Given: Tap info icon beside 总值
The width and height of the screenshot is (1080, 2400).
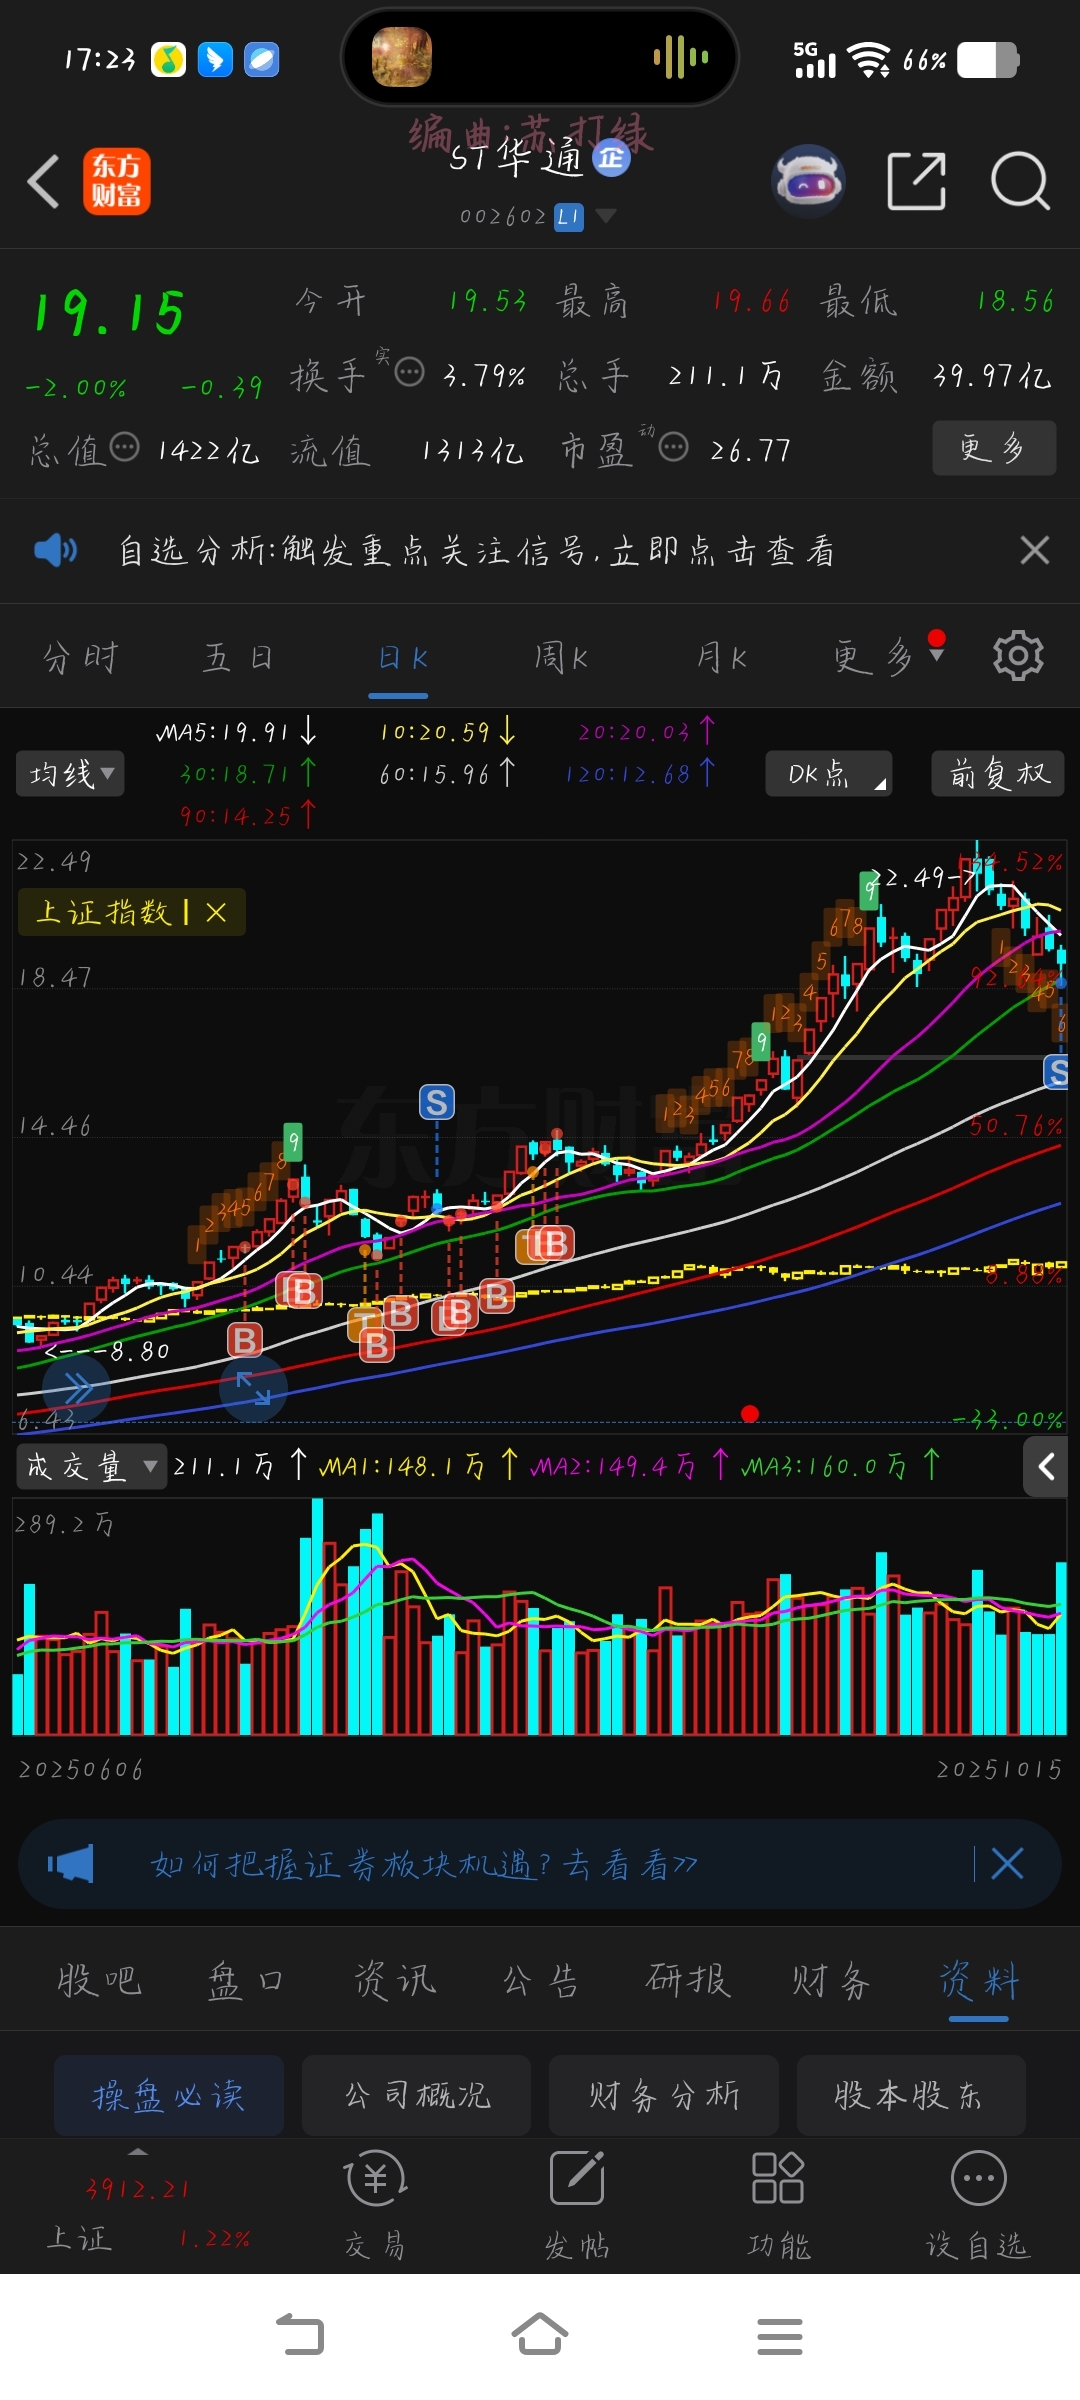Looking at the screenshot, I should [x=124, y=446].
